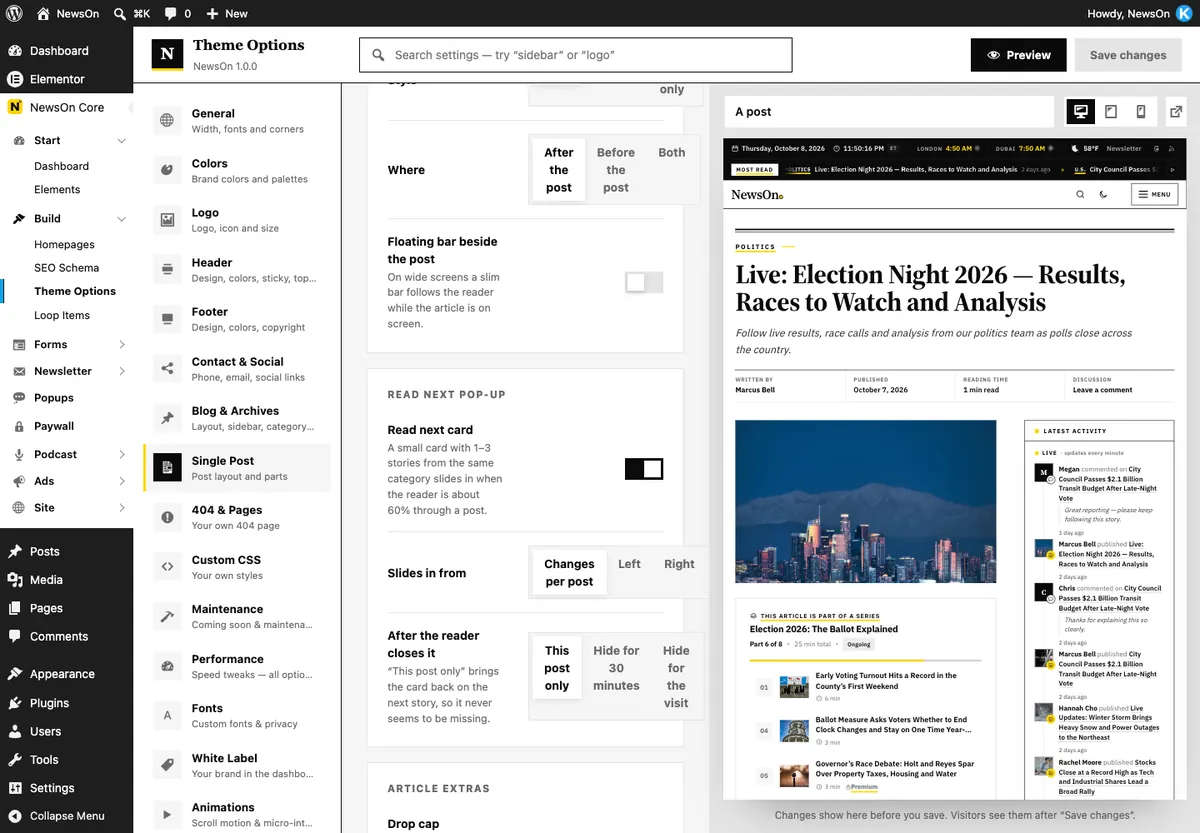The image size is (1200, 833).
Task: Click 'Leave a comment' link in preview
Action: pyautogui.click(x=1102, y=390)
